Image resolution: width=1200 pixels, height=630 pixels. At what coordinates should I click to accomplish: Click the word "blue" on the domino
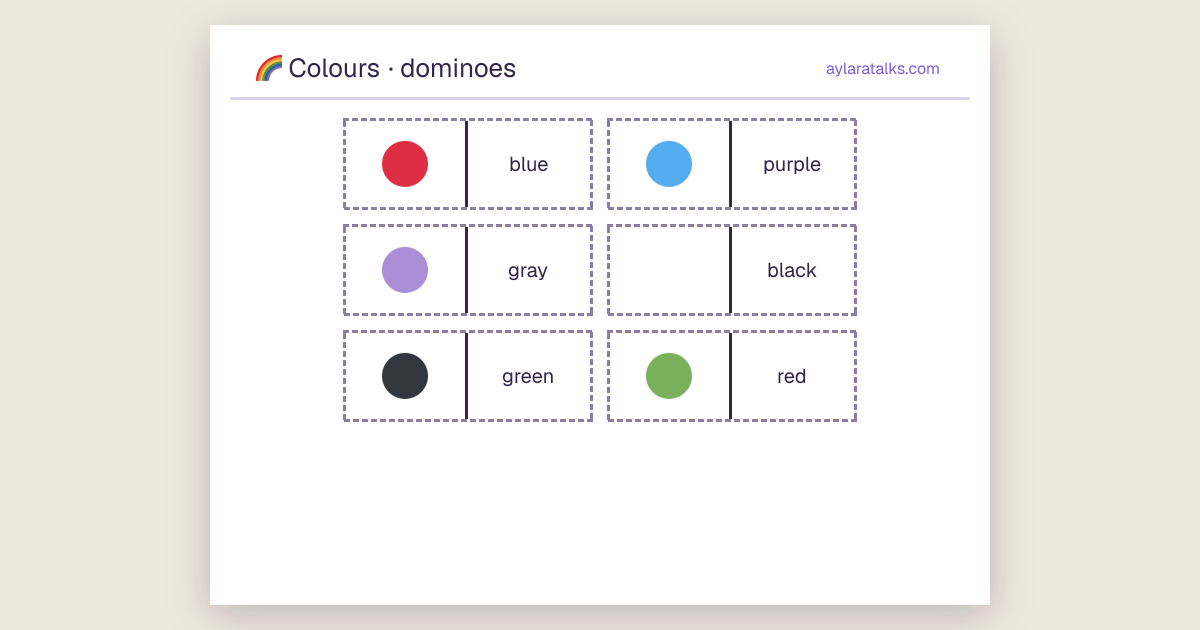click(528, 164)
